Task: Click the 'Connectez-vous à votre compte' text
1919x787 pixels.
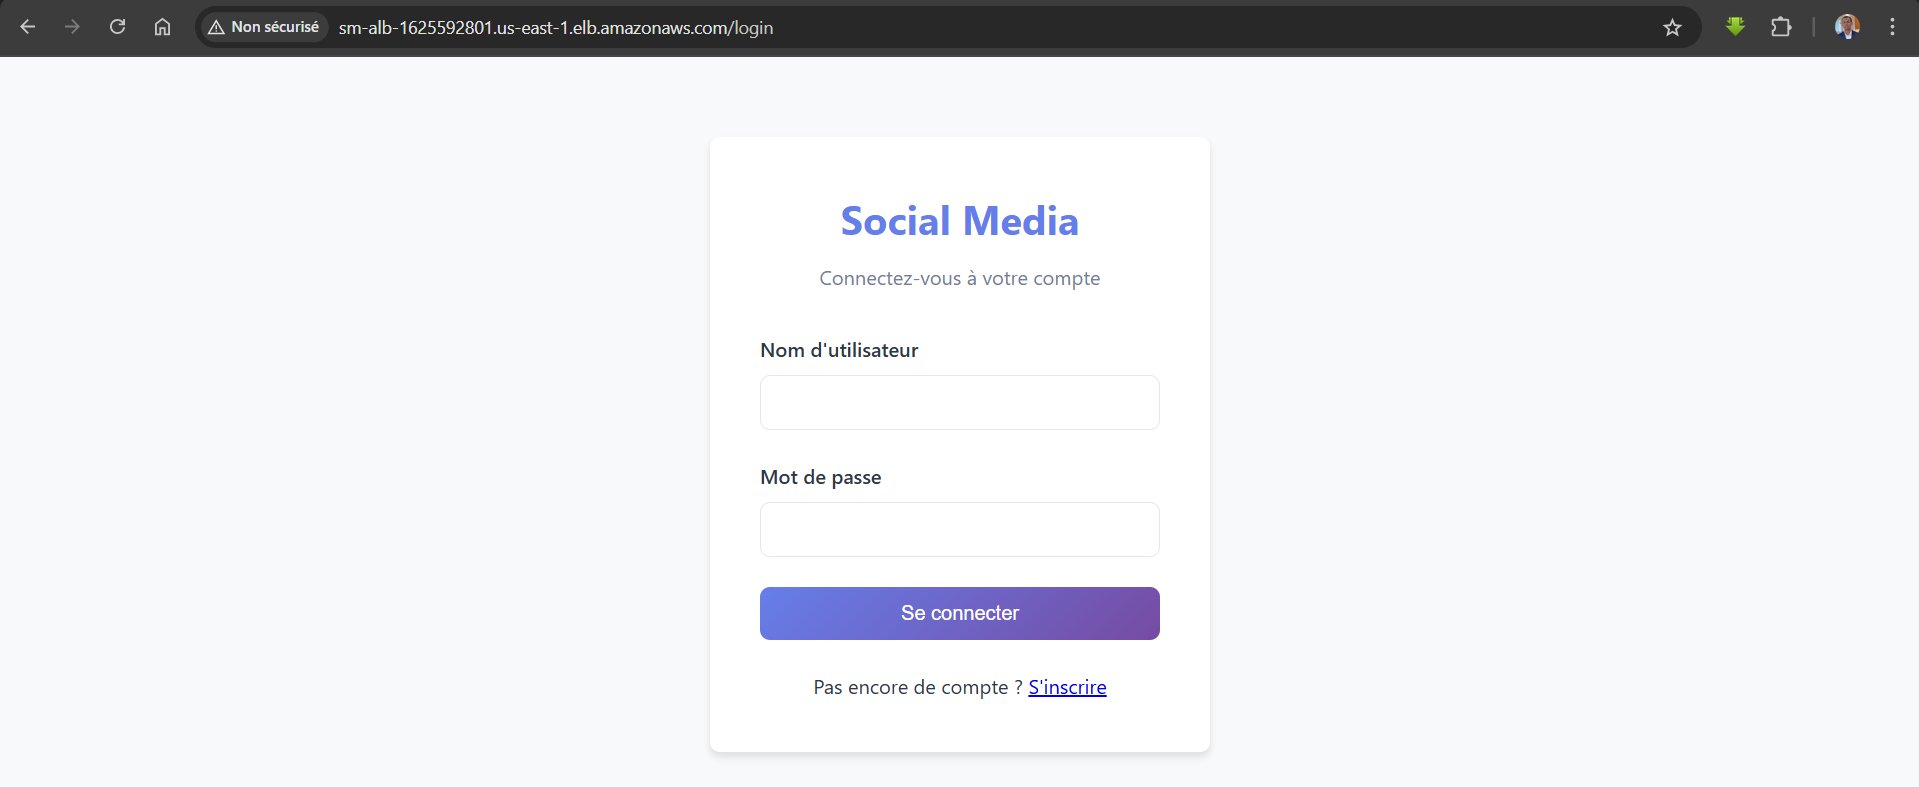Action: pos(960,278)
